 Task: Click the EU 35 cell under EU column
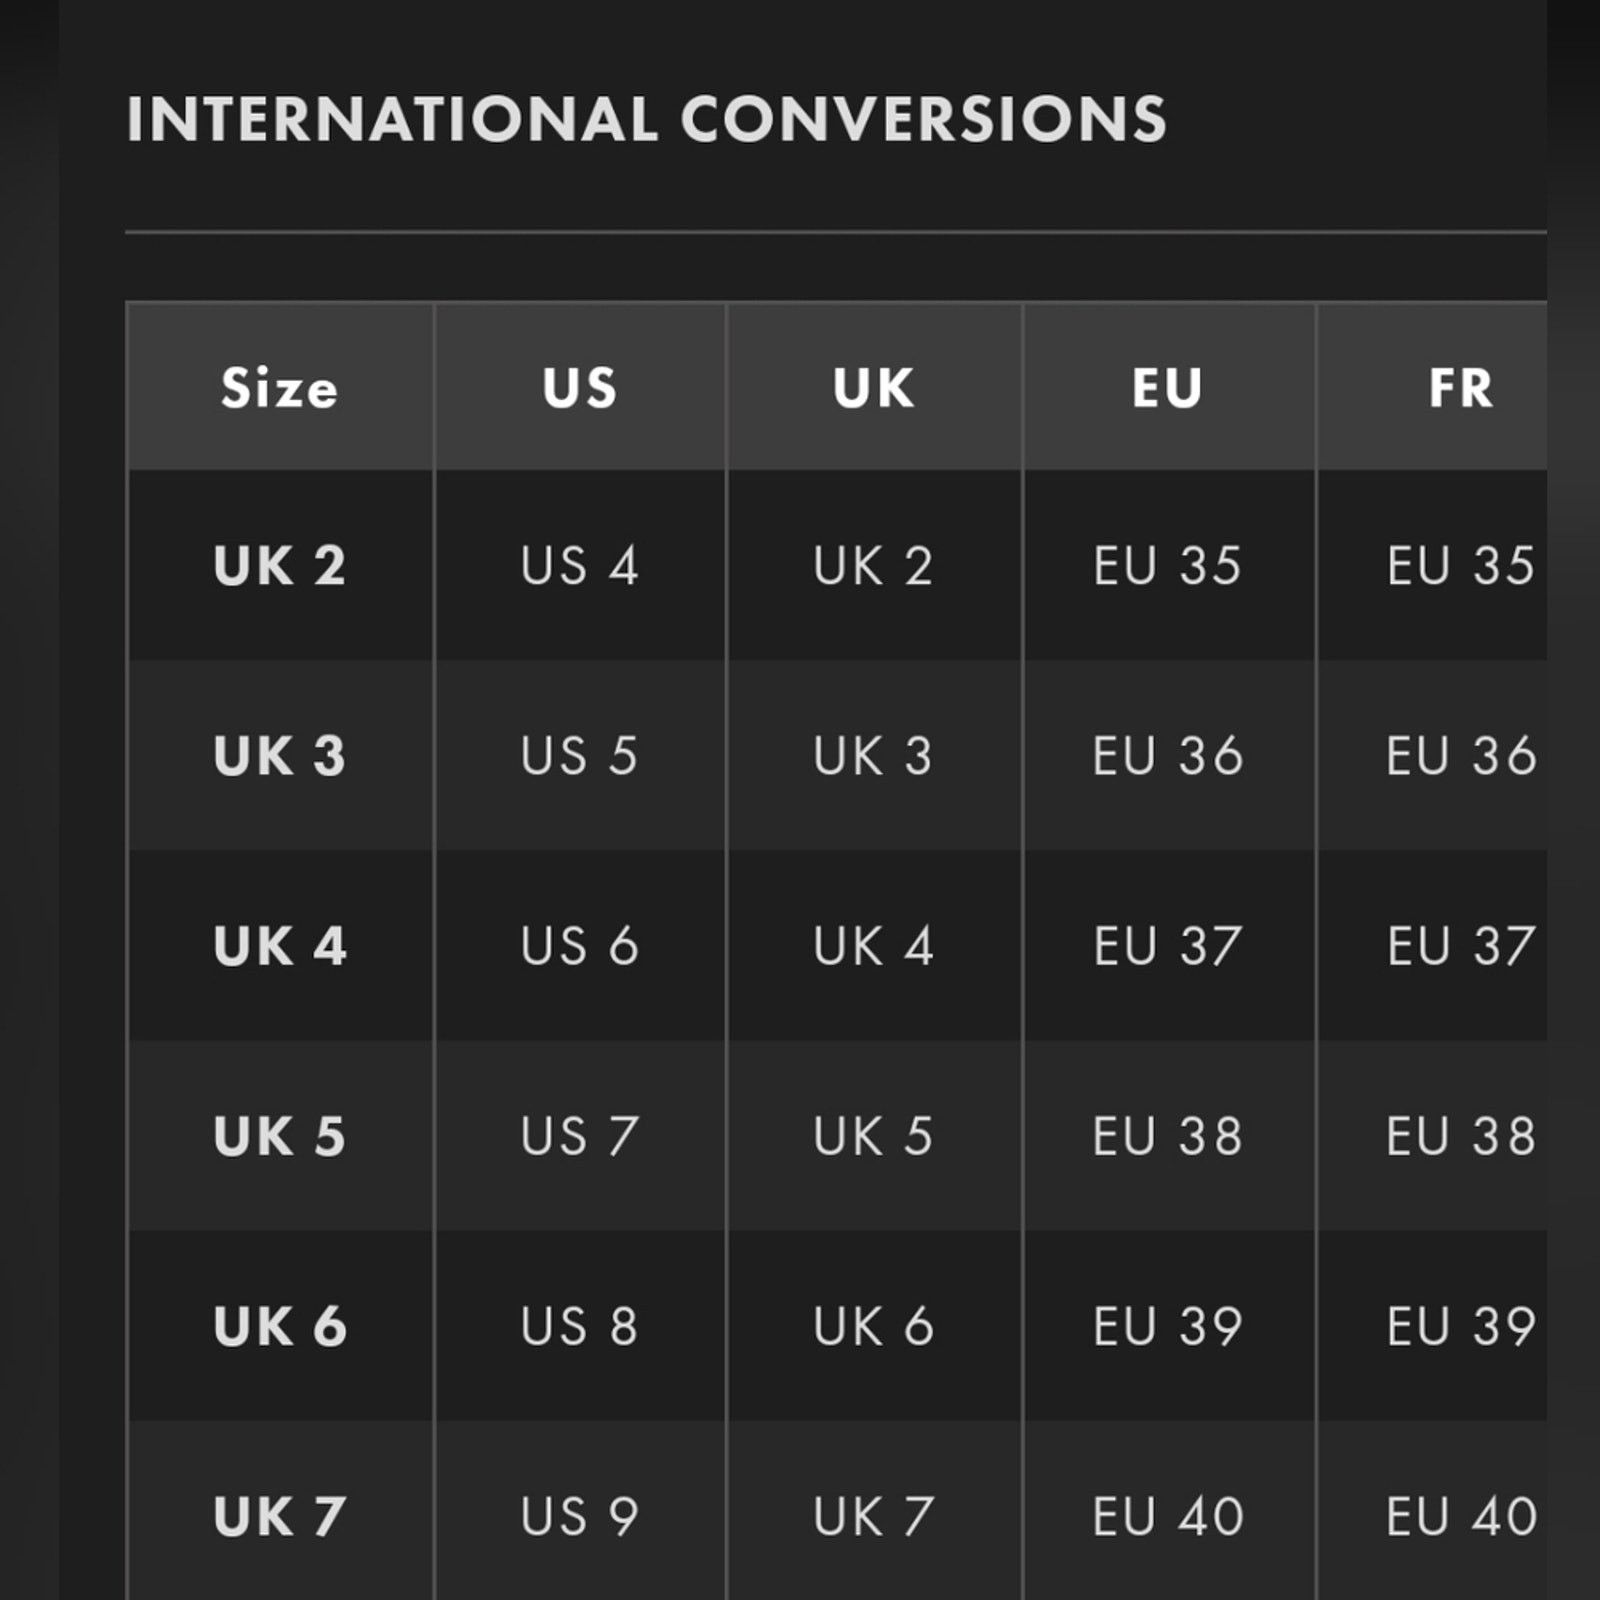click(1168, 566)
